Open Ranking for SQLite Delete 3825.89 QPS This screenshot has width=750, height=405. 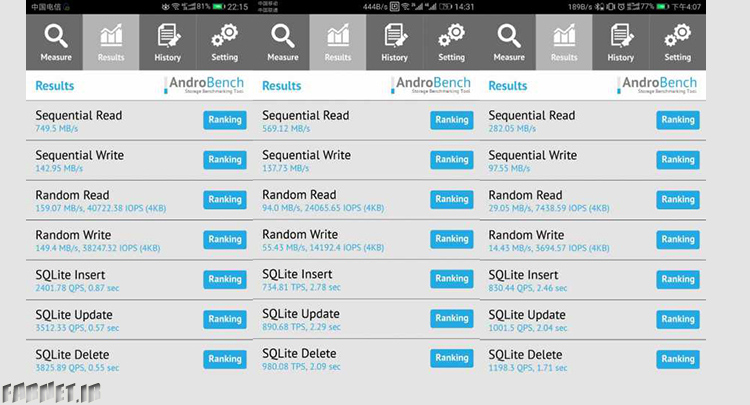pyautogui.click(x=225, y=359)
